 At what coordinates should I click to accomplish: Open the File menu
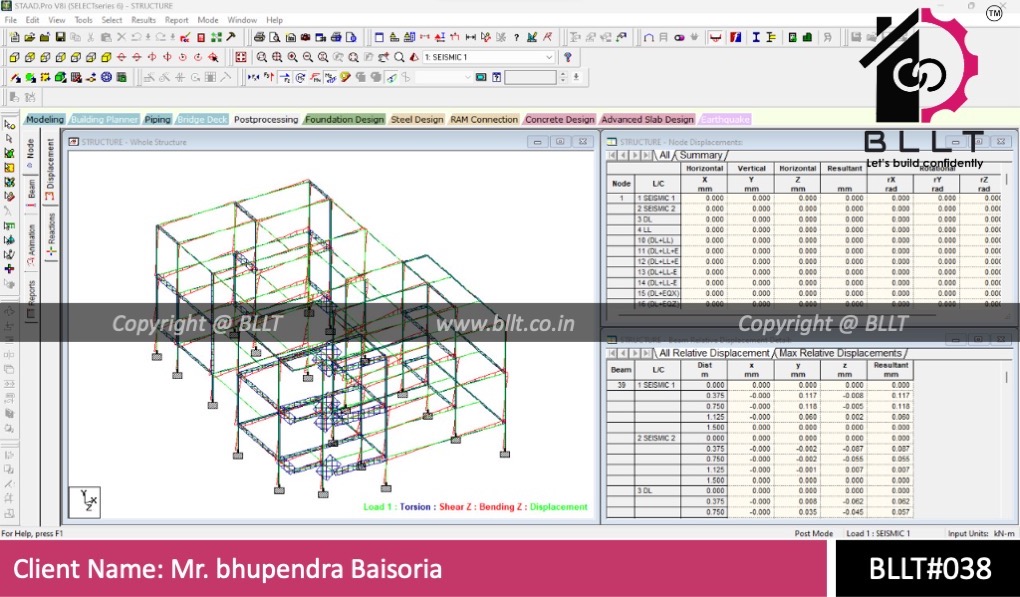pyautogui.click(x=11, y=20)
